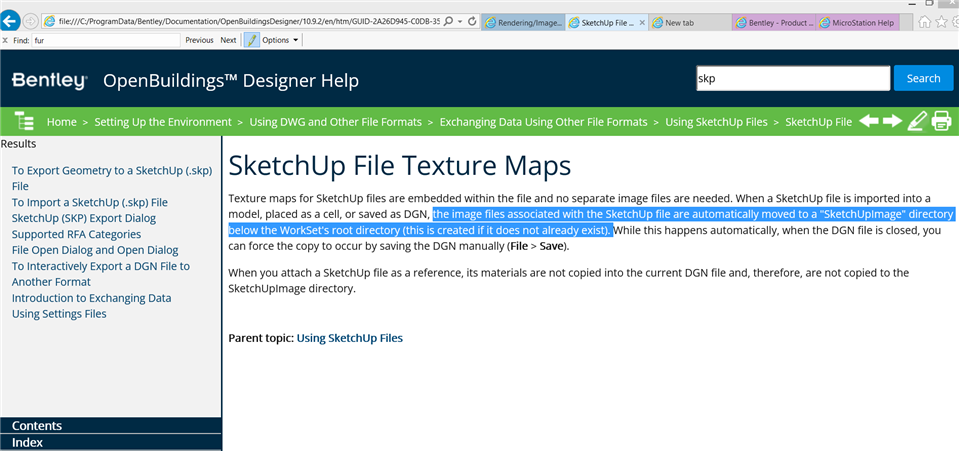Image resolution: width=959 pixels, height=451 pixels.
Task: Open the Bentley - Product browser tab
Action: click(774, 23)
